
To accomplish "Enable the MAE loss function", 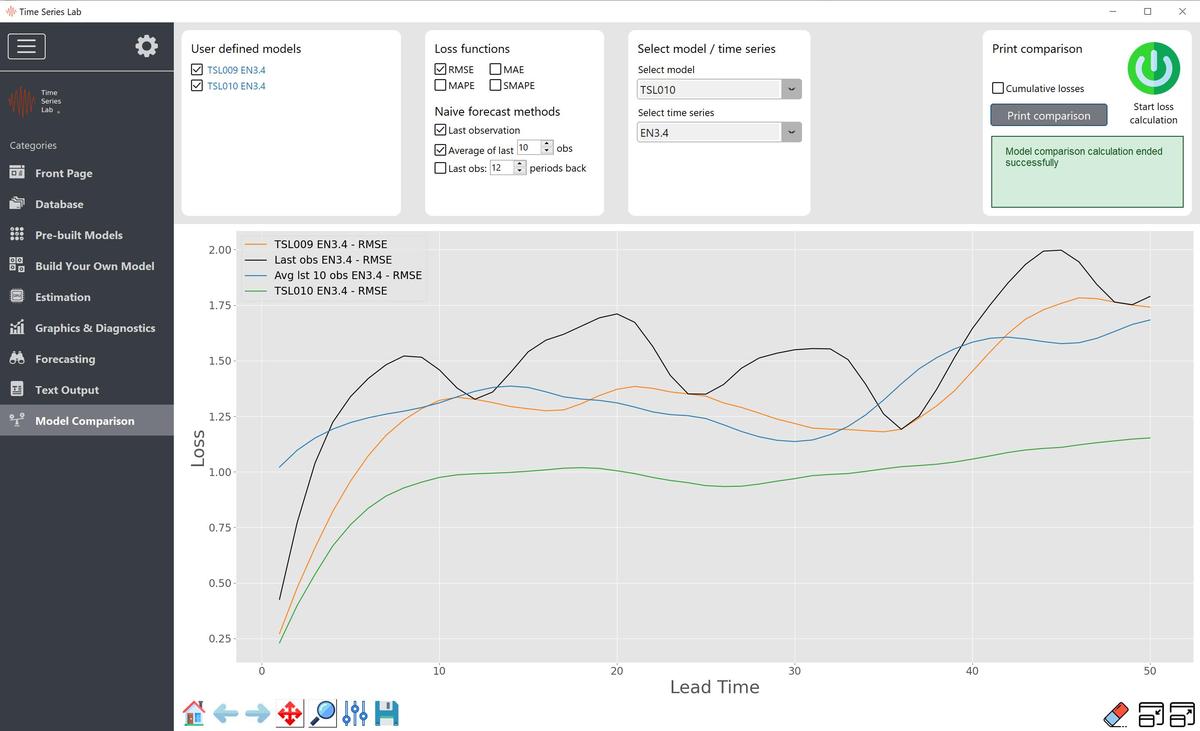I will tap(496, 70).
